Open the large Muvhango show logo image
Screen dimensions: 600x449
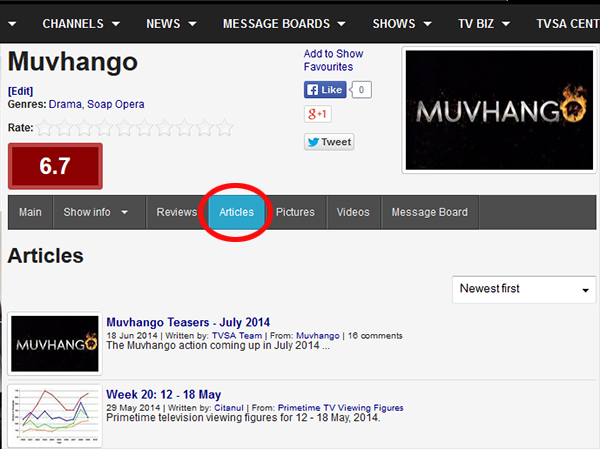click(499, 110)
